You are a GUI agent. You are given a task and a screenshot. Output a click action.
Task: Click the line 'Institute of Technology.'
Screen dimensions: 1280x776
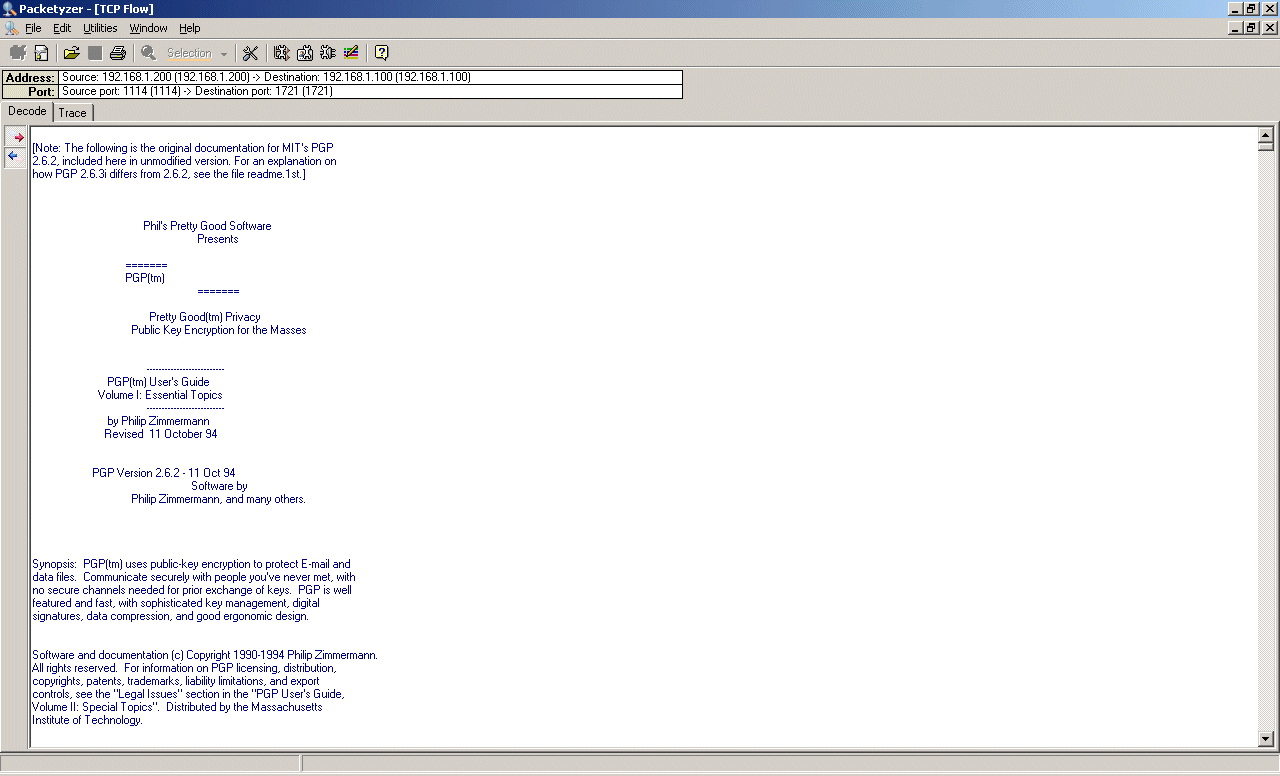tap(87, 720)
